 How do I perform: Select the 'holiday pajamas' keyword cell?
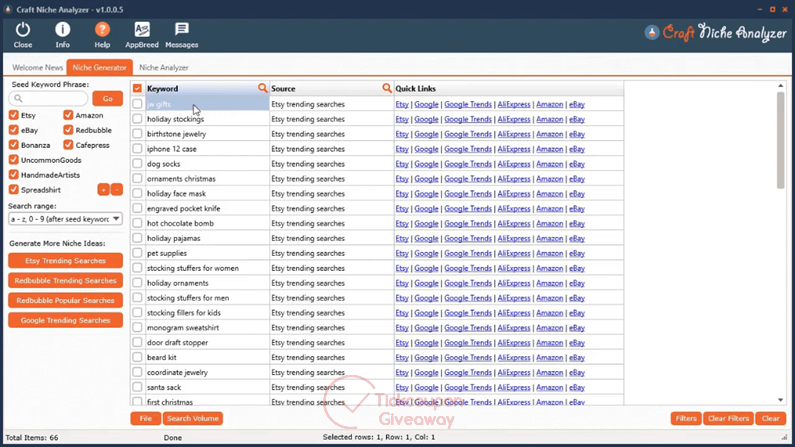(x=207, y=238)
